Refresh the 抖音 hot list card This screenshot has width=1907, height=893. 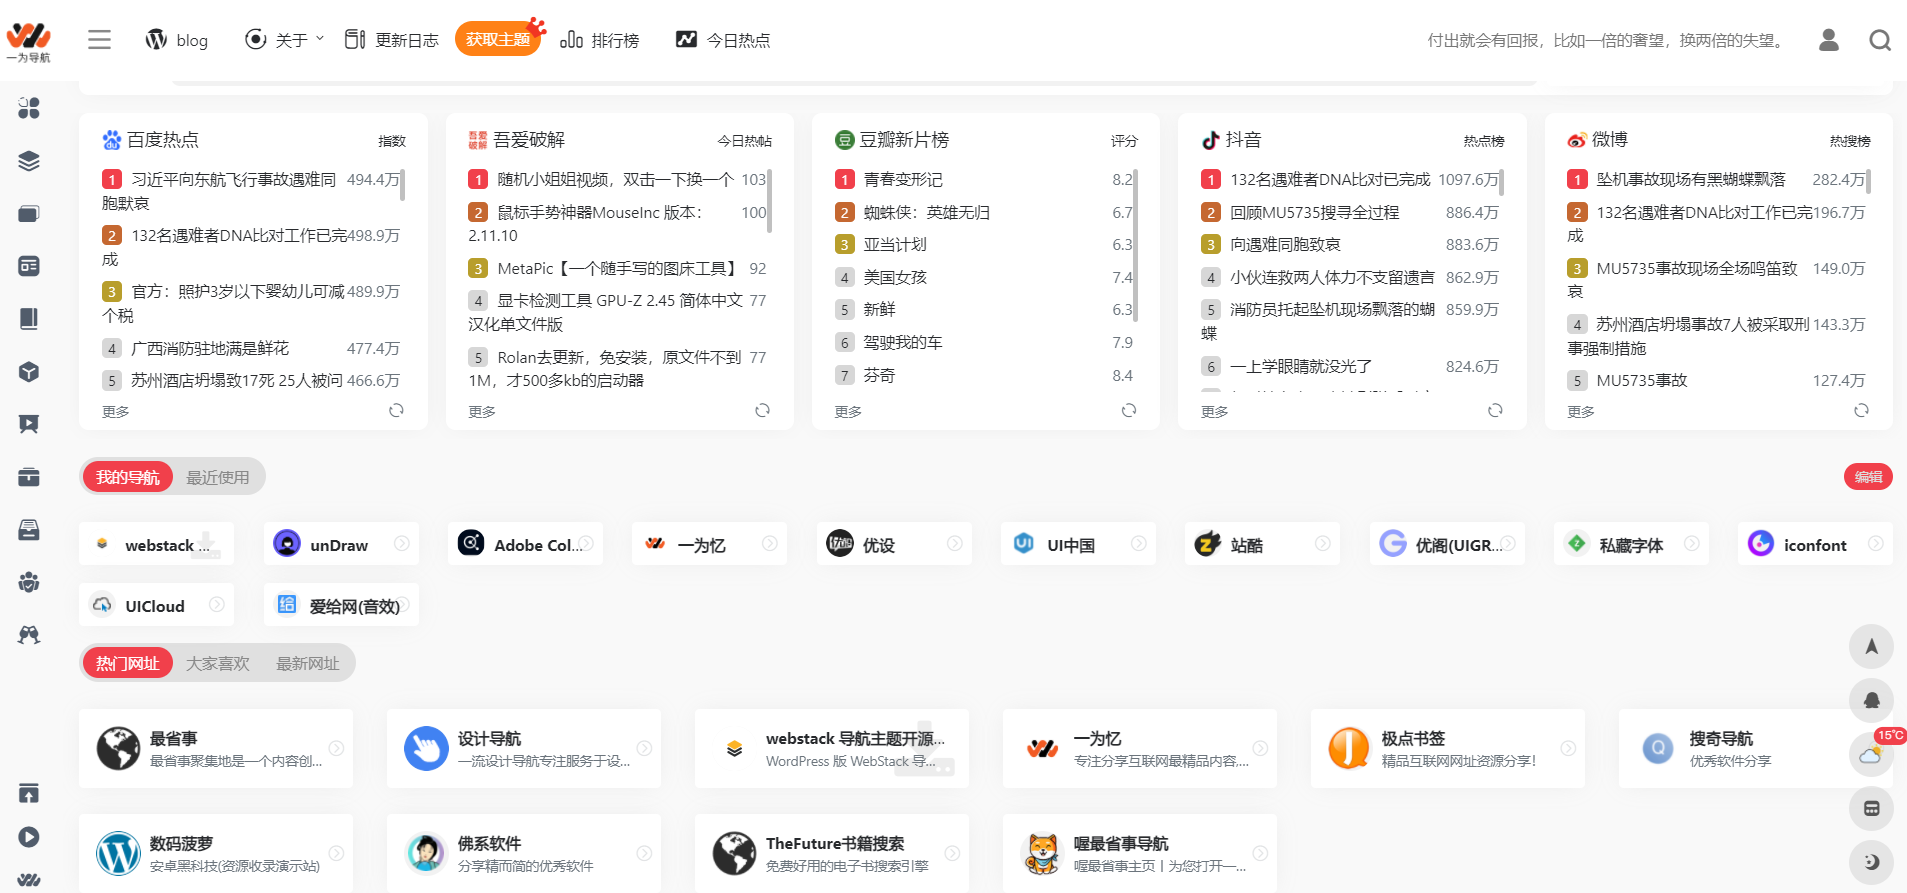(x=1495, y=410)
